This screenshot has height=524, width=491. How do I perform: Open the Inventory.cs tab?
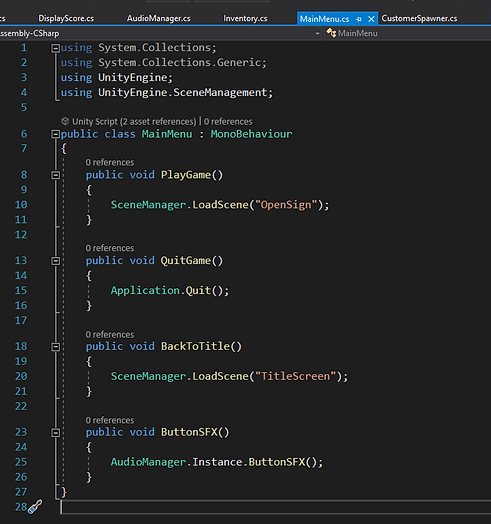pos(245,18)
